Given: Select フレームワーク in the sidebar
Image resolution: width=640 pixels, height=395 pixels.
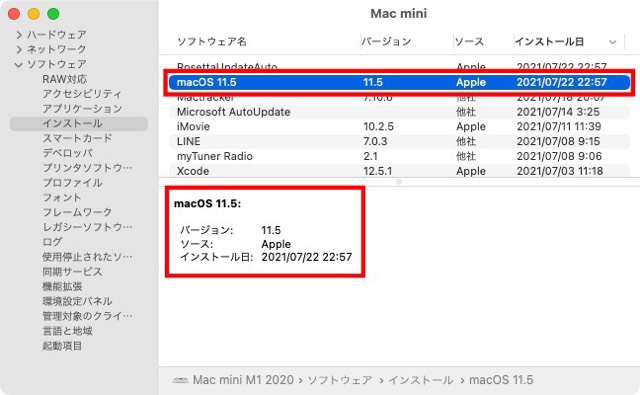Looking at the screenshot, I should click(77, 212).
